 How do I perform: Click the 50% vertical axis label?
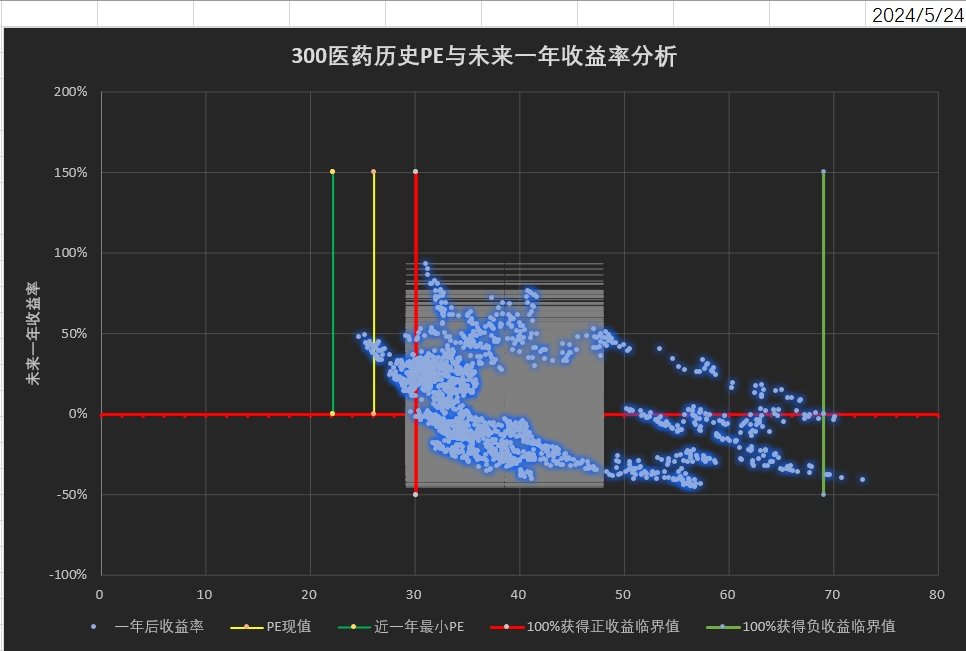(74, 333)
